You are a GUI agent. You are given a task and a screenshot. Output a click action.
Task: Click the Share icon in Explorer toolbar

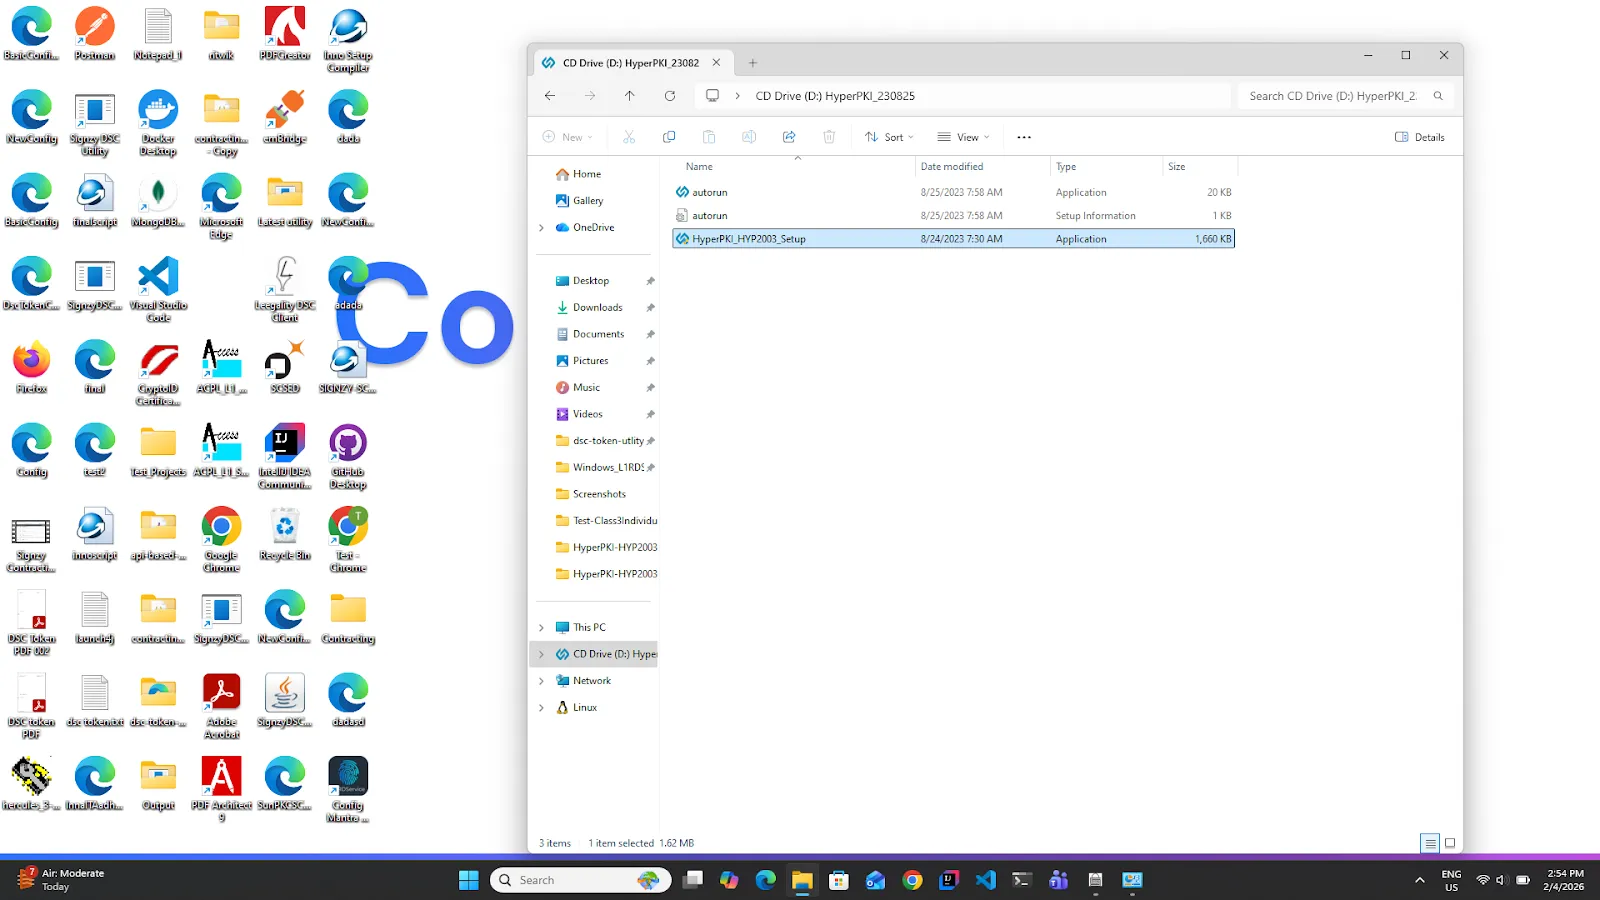pos(789,137)
